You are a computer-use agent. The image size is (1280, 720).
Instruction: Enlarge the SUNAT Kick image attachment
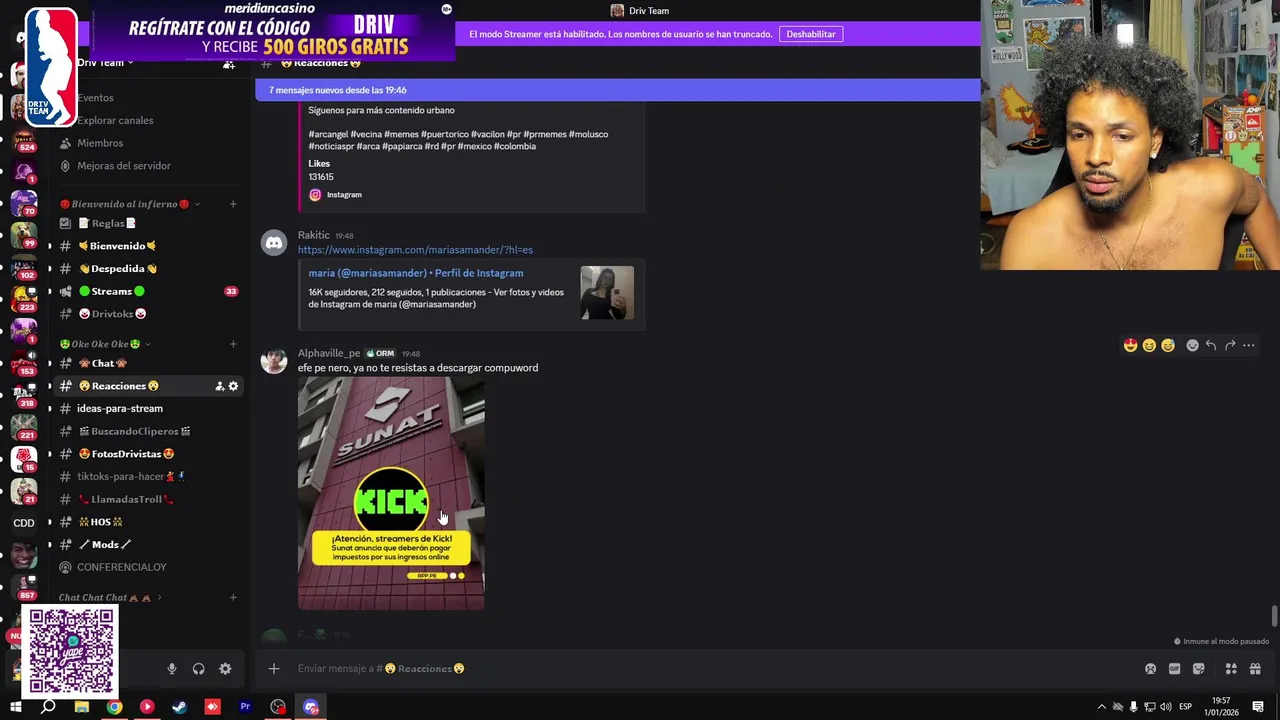click(391, 494)
